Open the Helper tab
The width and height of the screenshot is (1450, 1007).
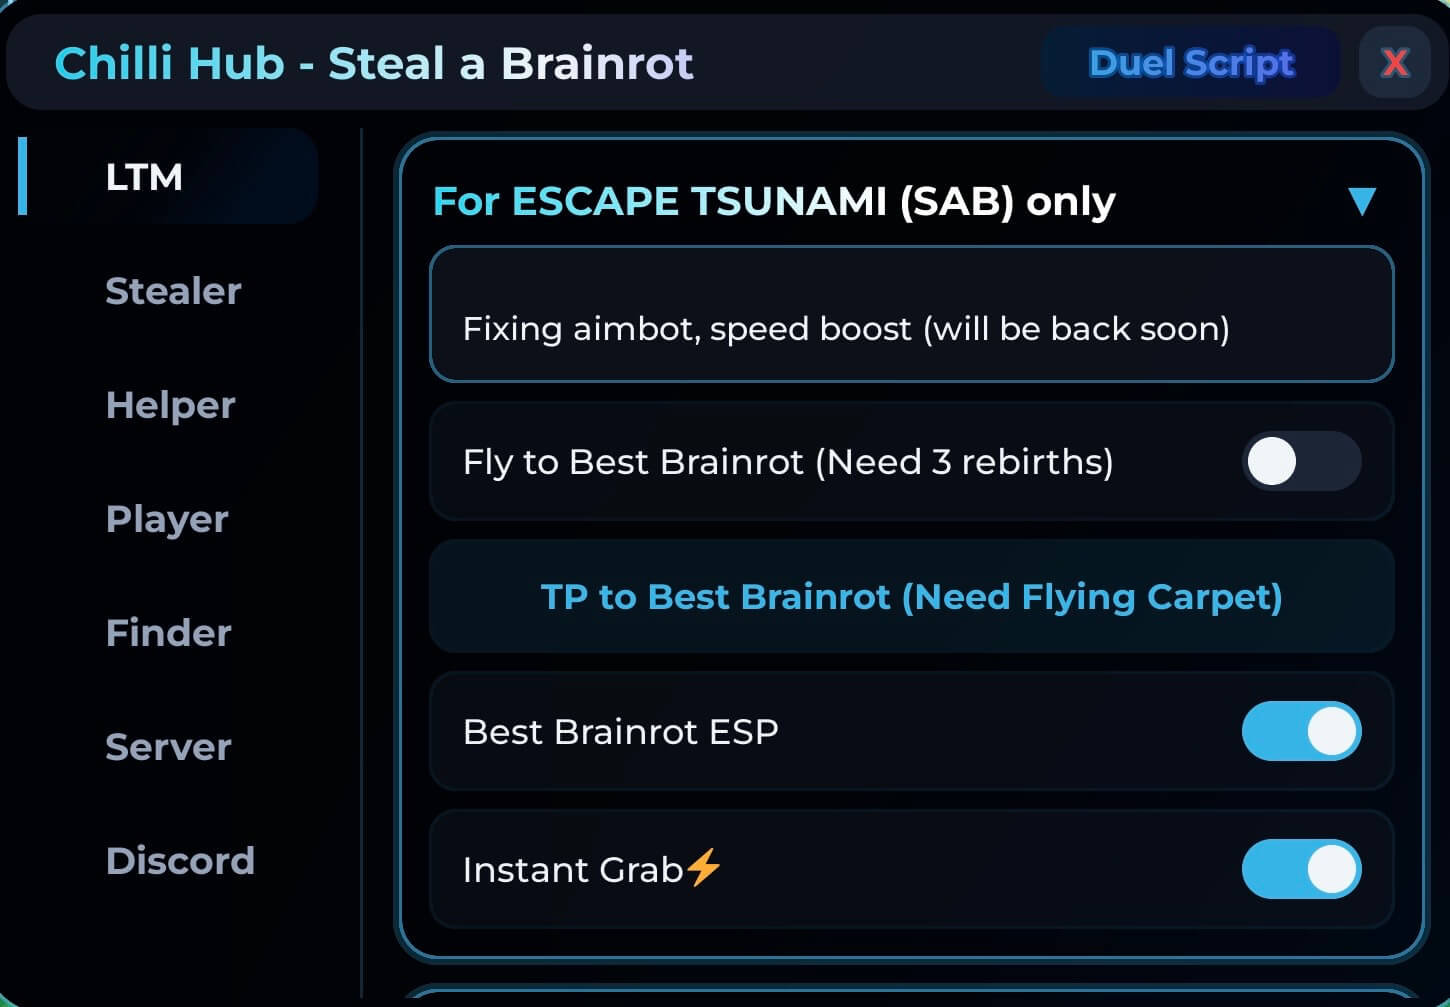(x=170, y=405)
